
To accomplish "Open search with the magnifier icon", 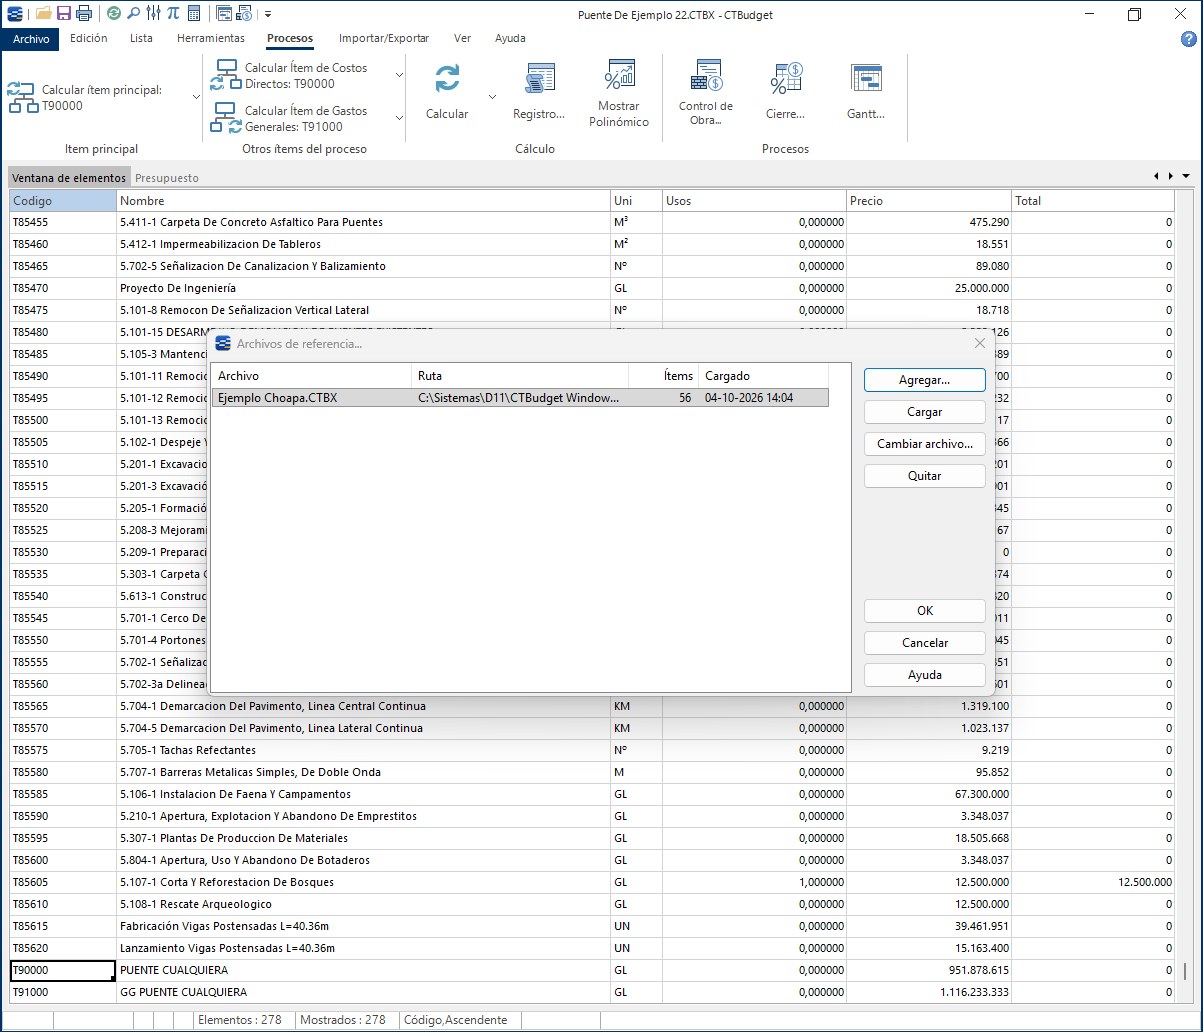I will tap(133, 14).
